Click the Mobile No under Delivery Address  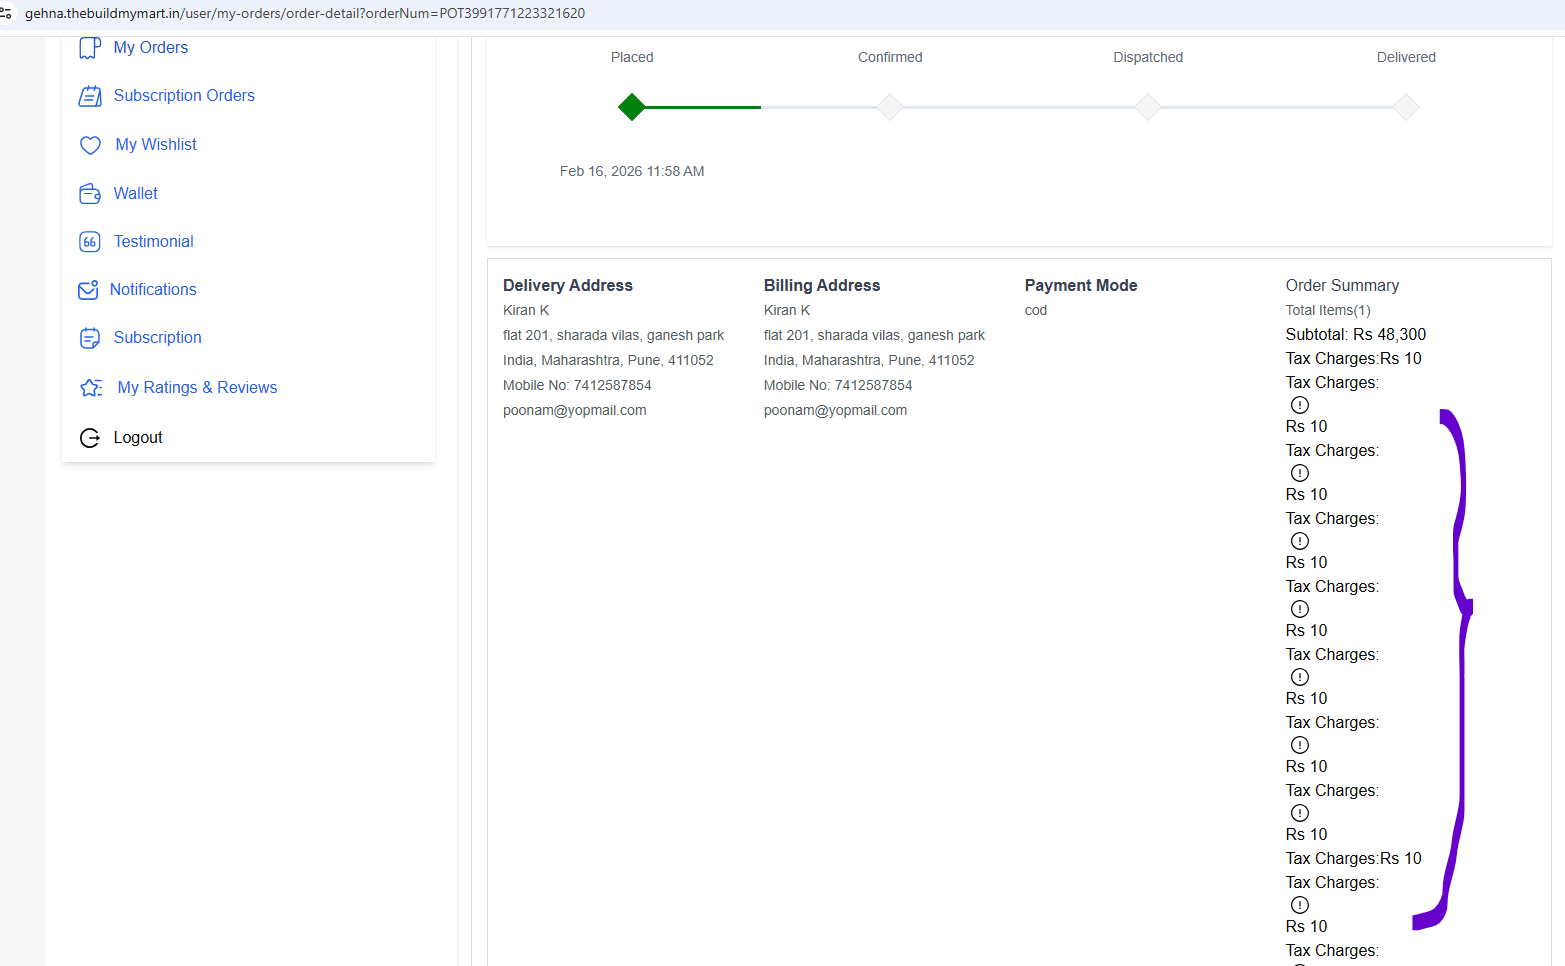coord(577,386)
